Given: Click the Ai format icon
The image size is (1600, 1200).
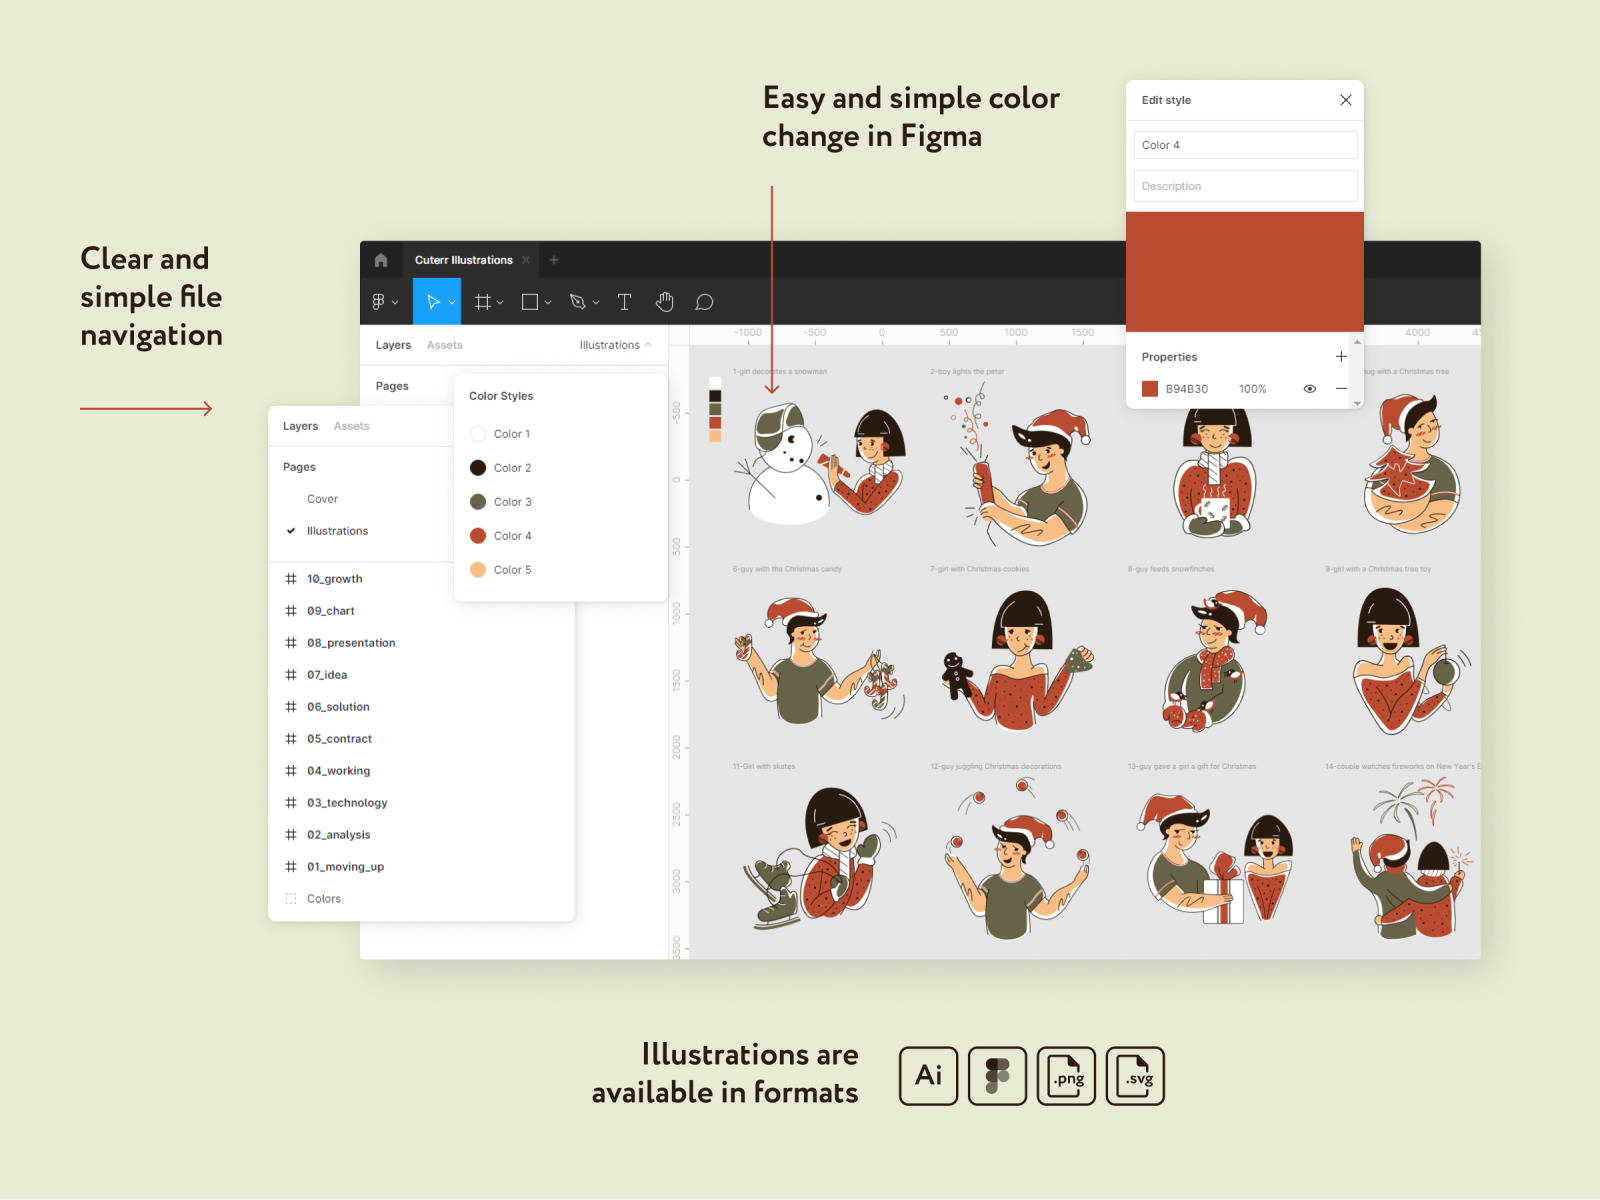Looking at the screenshot, I should 929,1076.
